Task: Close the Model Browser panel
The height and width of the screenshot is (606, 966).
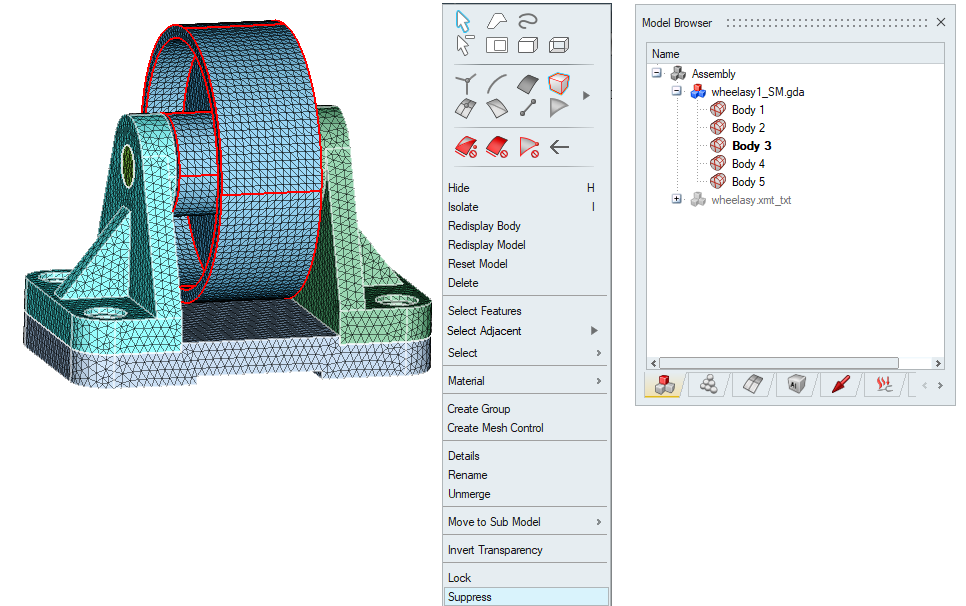Action: [940, 22]
